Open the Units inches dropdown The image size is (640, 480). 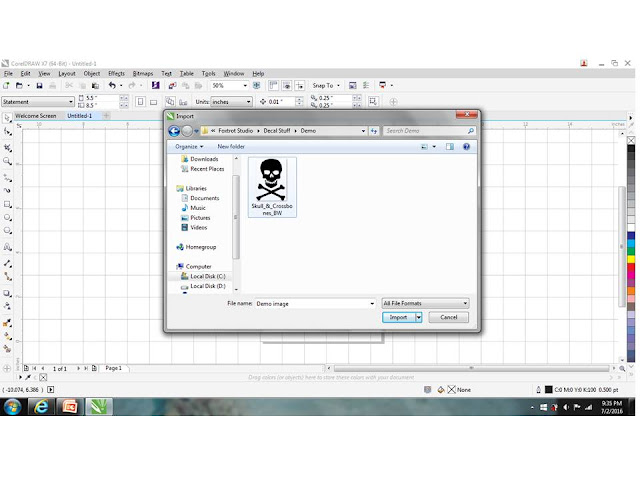point(248,102)
